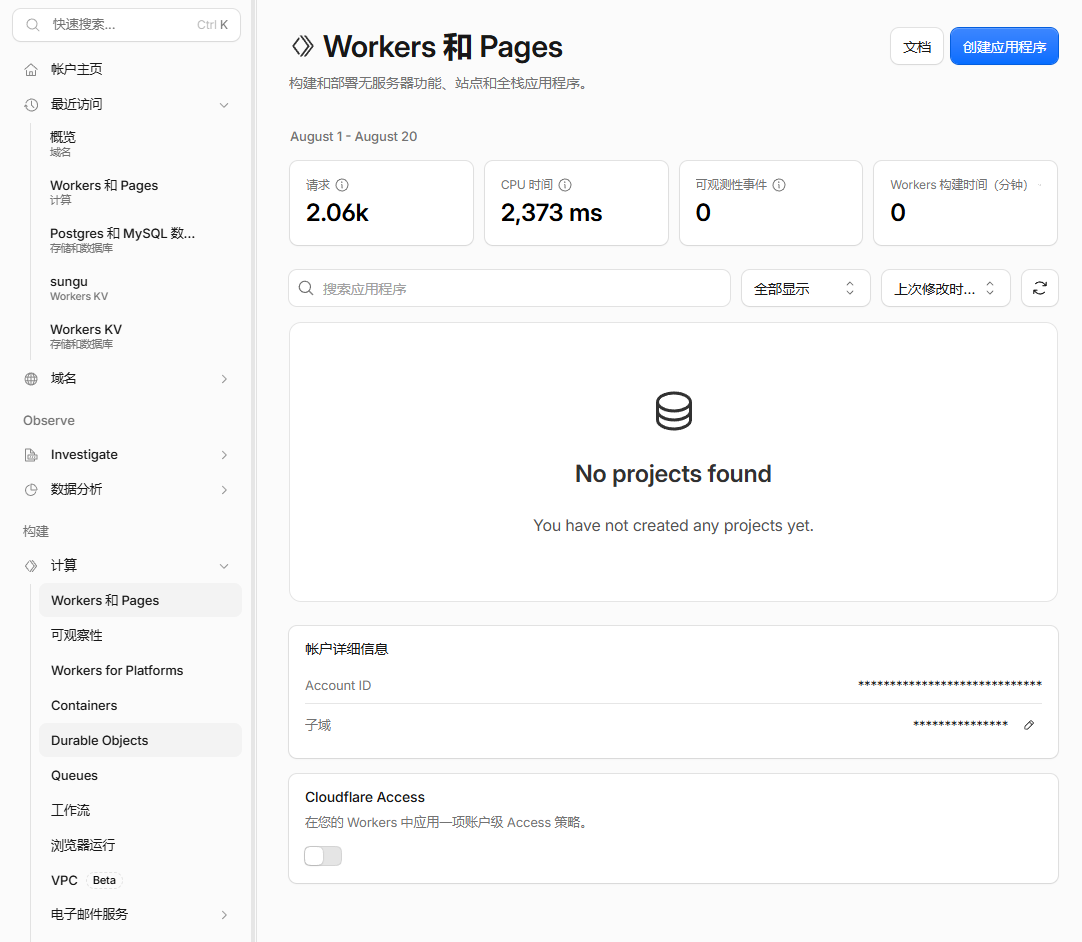Viewport: 1082px width, 942px height.
Task: Click the 2,373 ms CPU time card
Action: pos(576,203)
